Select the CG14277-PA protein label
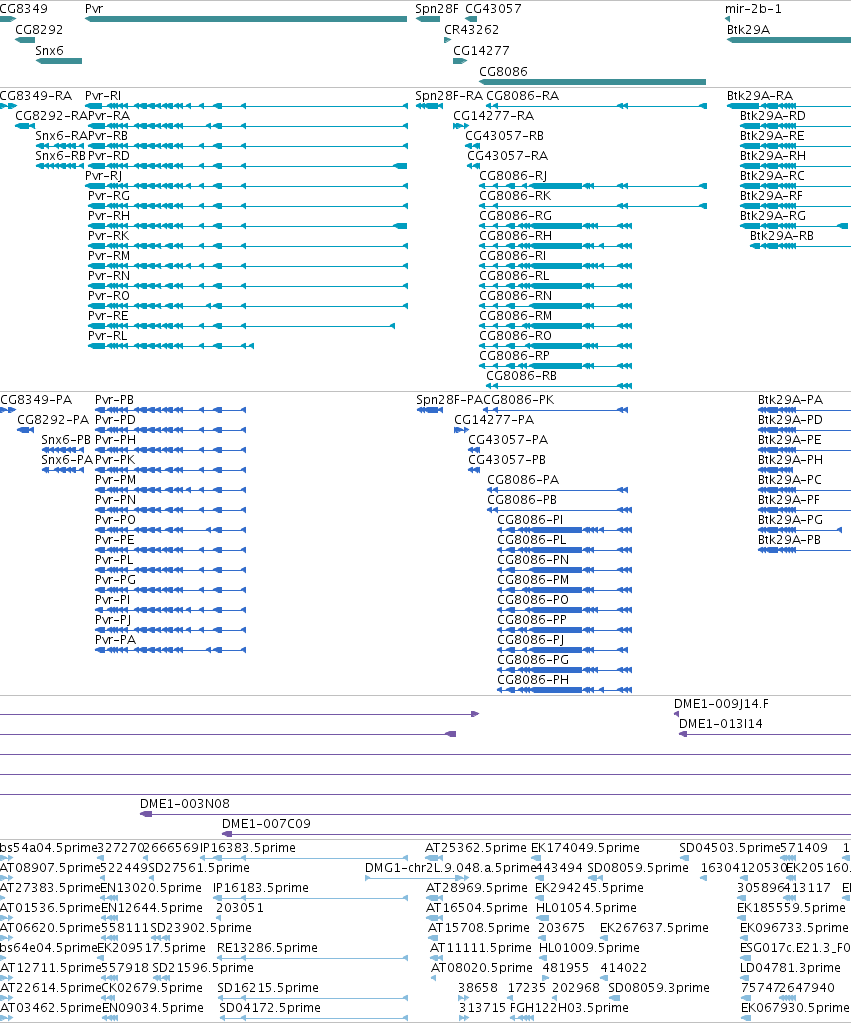851x1023 pixels. click(494, 420)
